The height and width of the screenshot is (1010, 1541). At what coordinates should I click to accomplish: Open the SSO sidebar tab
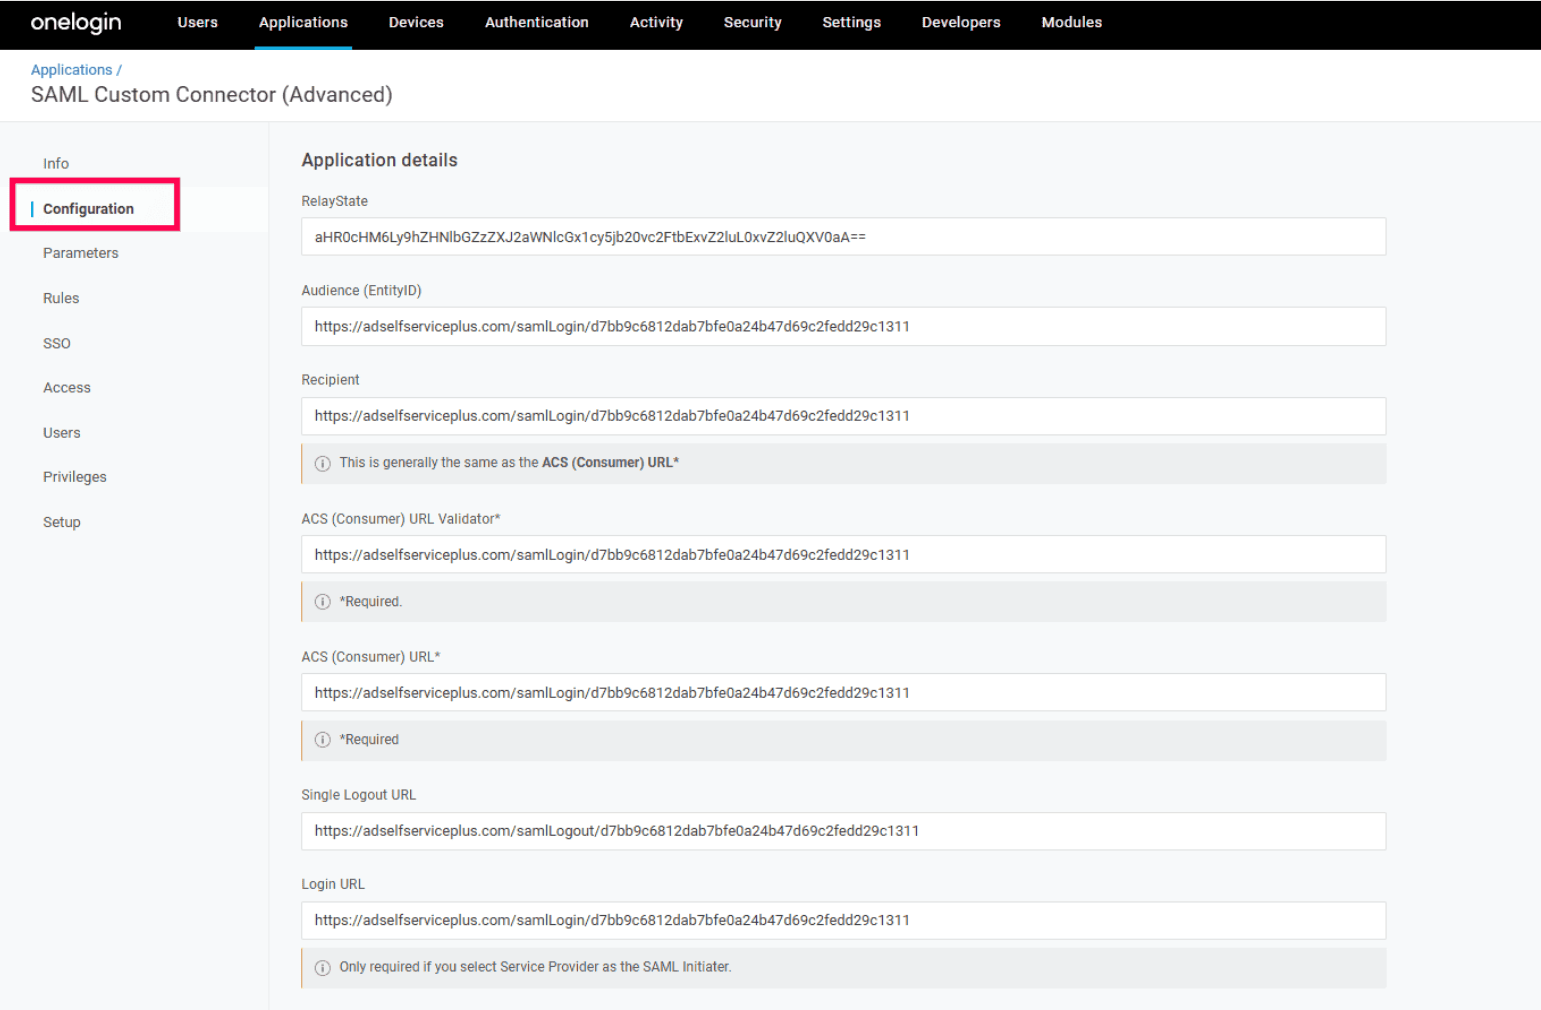[x=57, y=343]
